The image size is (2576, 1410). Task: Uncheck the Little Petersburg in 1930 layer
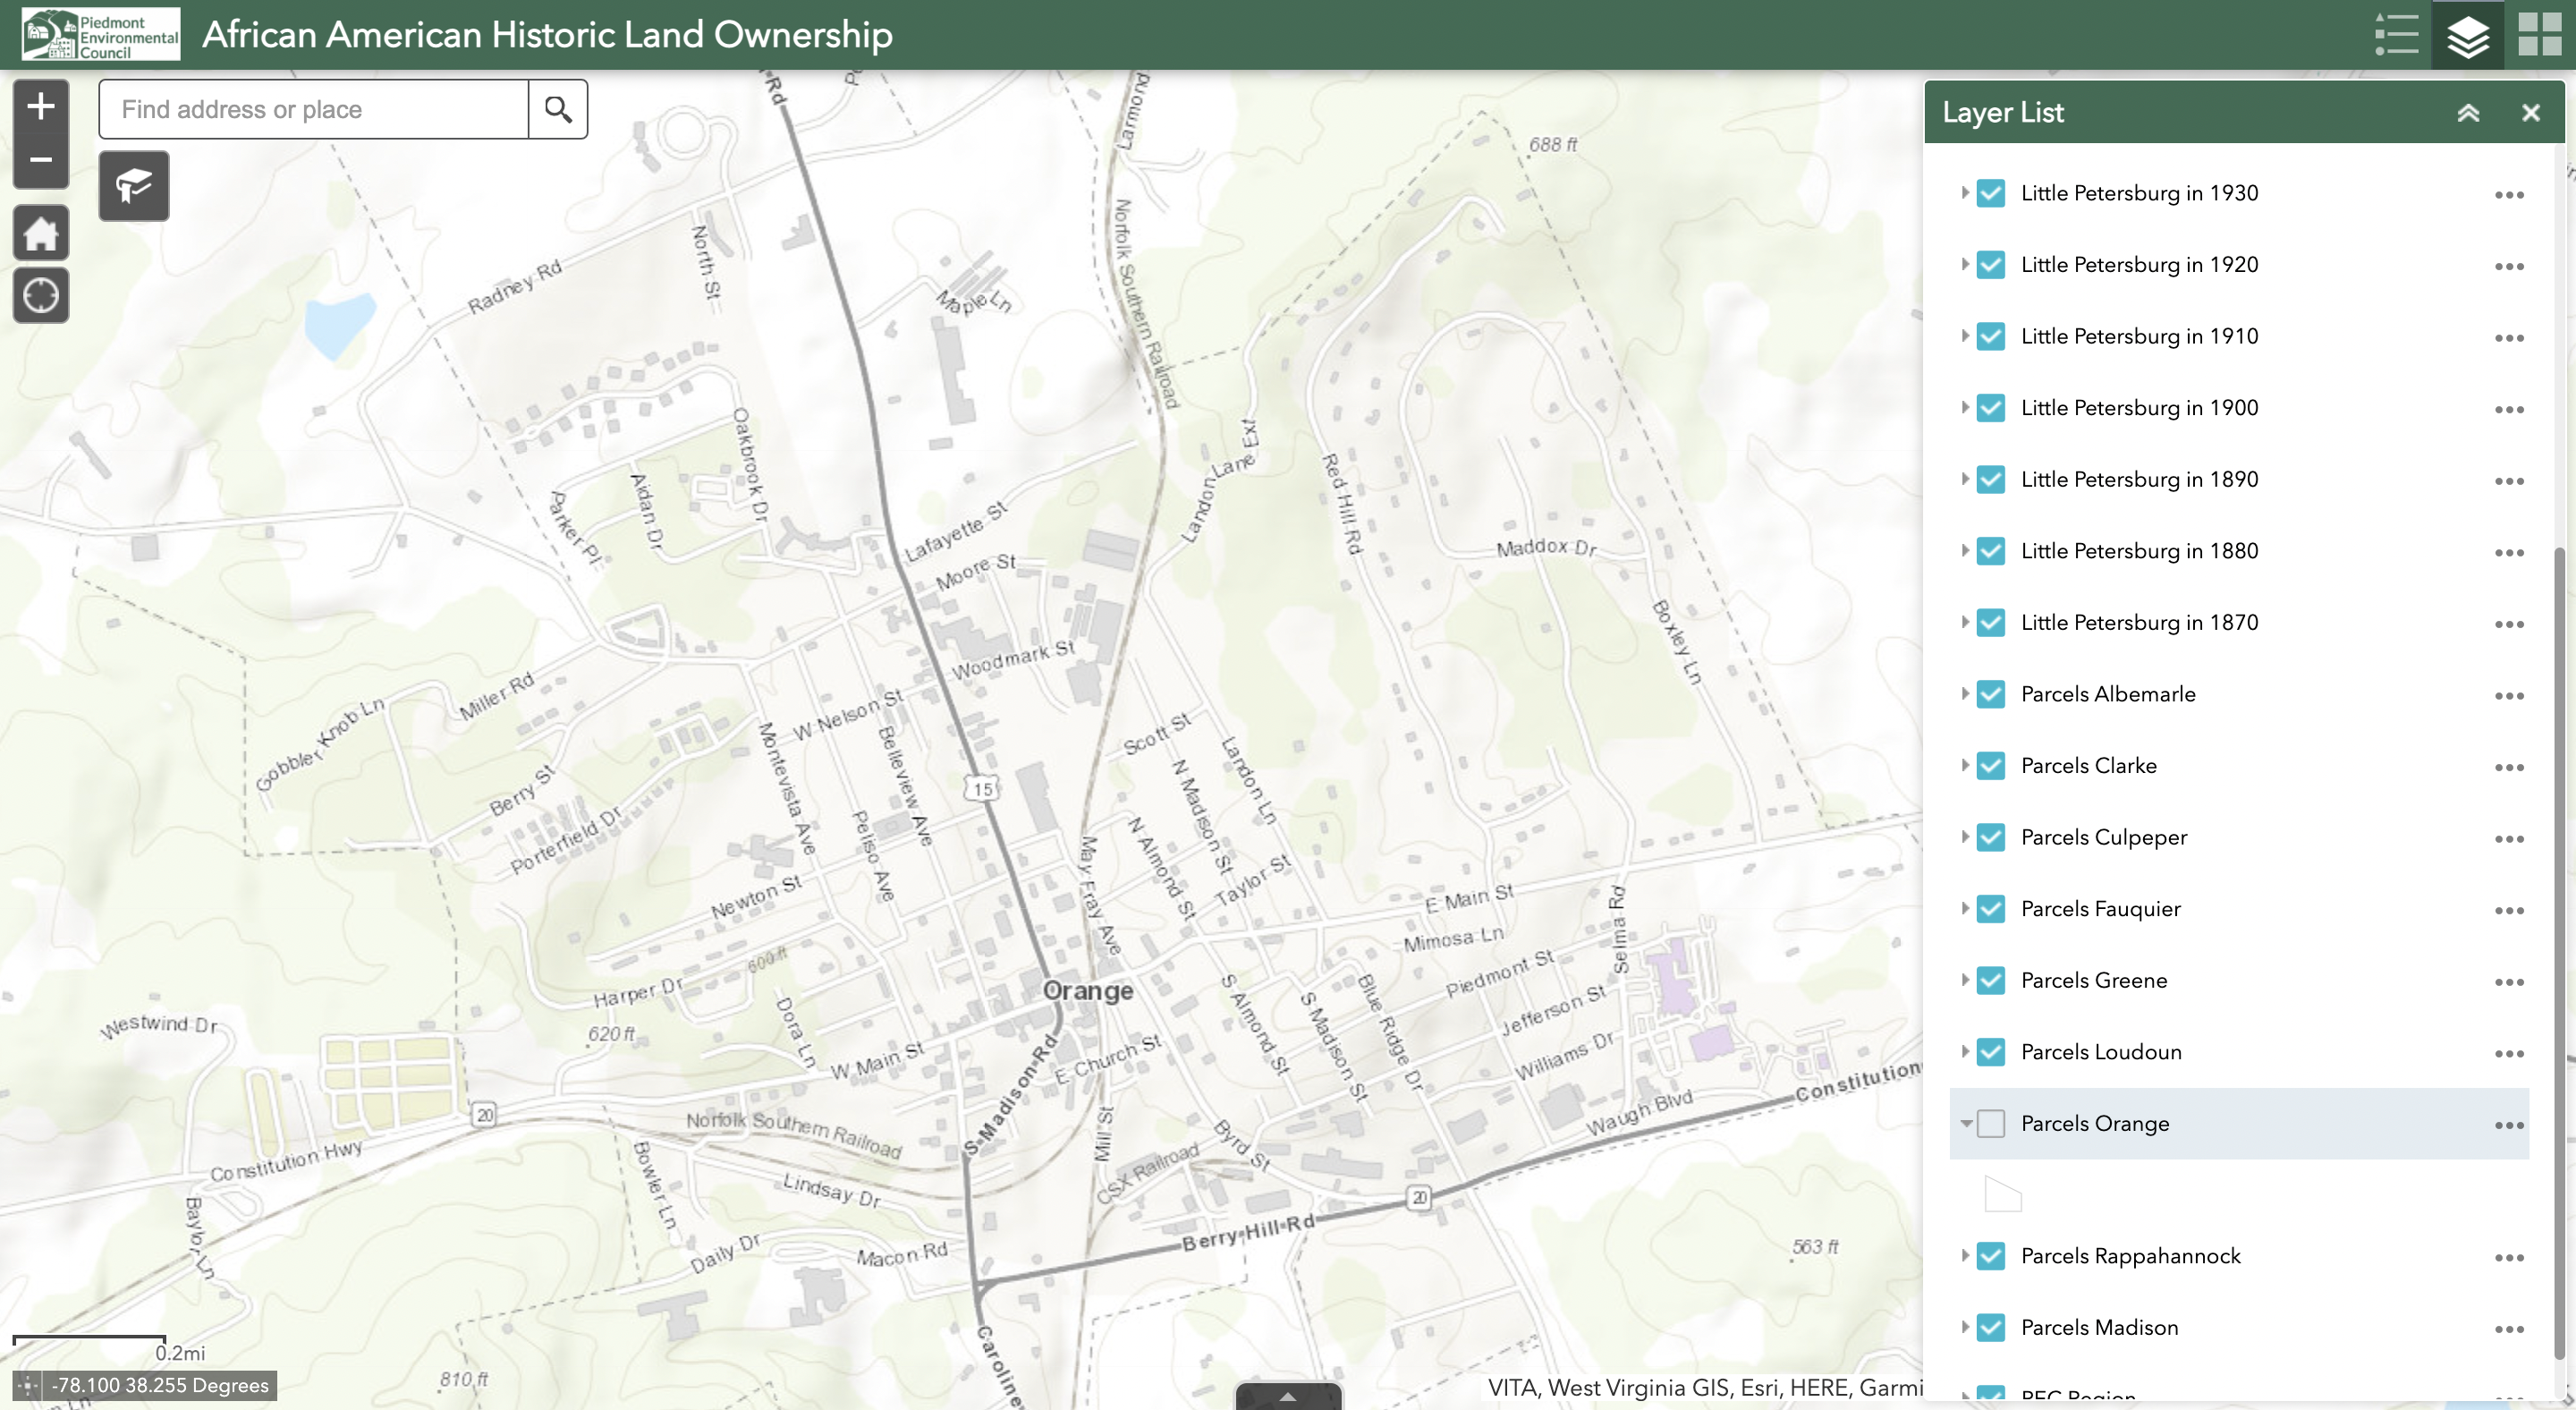point(1990,193)
